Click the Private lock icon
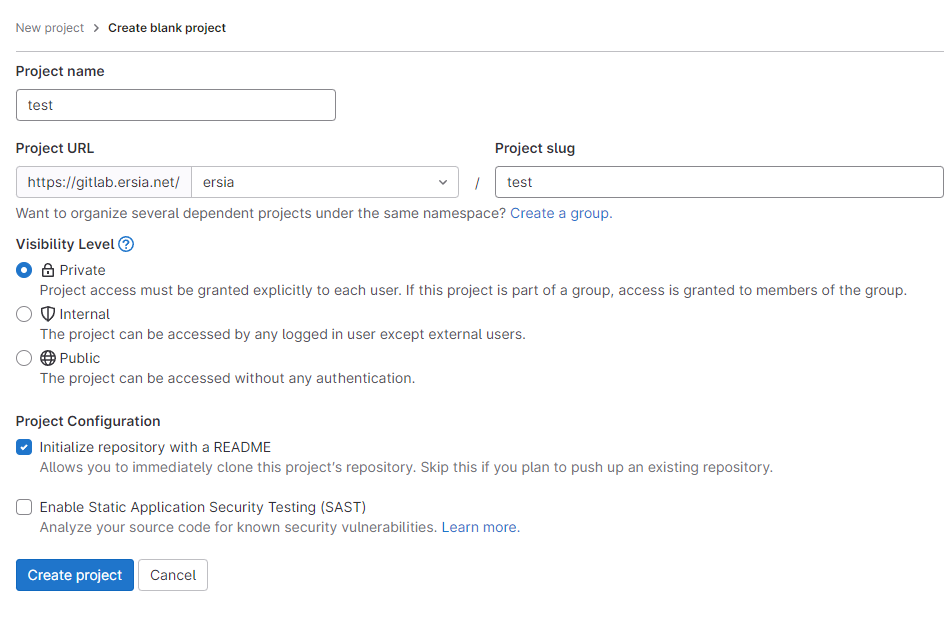This screenshot has height=619, width=951. (x=48, y=270)
